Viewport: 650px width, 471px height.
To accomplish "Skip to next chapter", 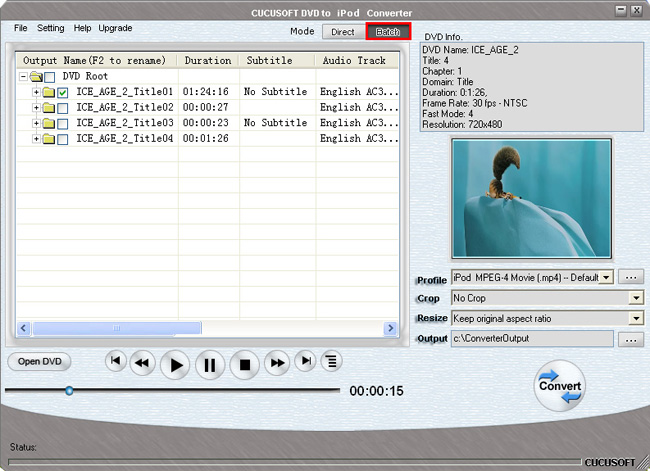I will point(306,361).
